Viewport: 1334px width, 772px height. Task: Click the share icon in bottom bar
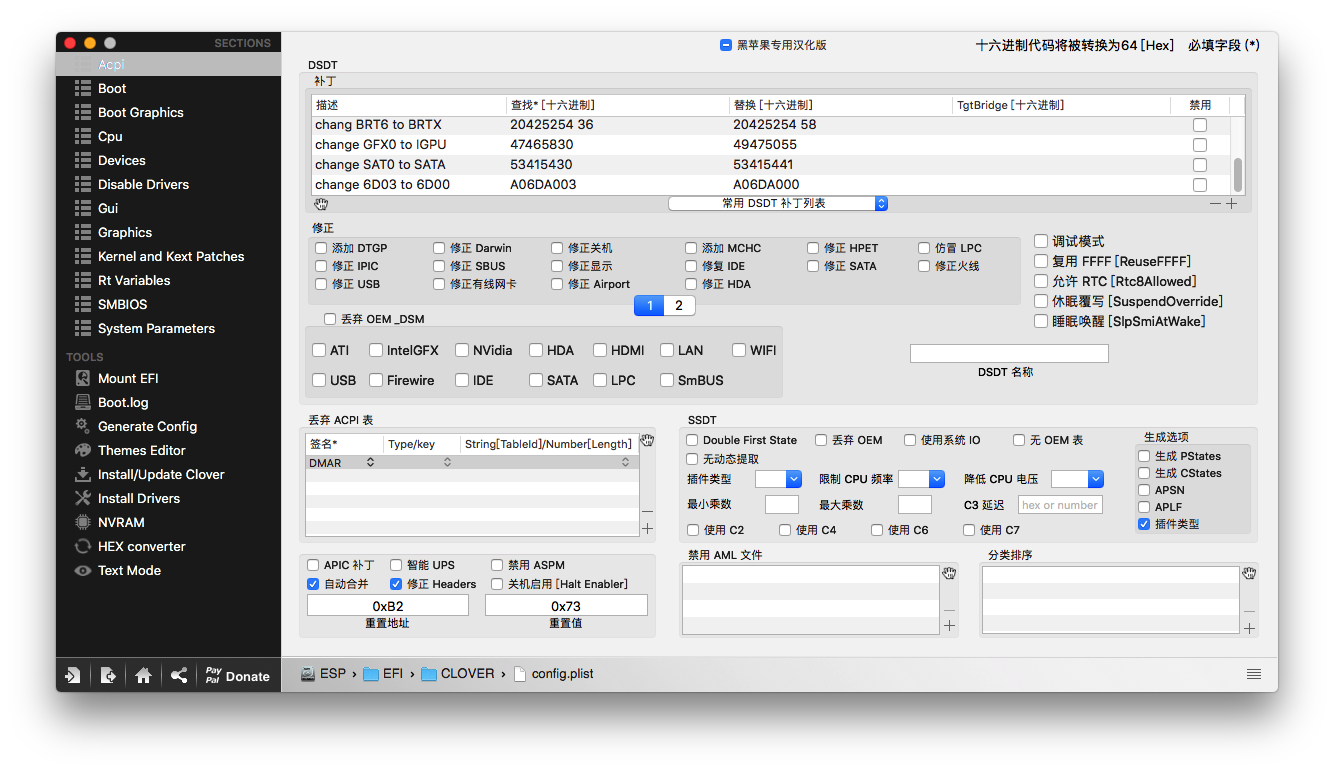pyautogui.click(x=178, y=675)
